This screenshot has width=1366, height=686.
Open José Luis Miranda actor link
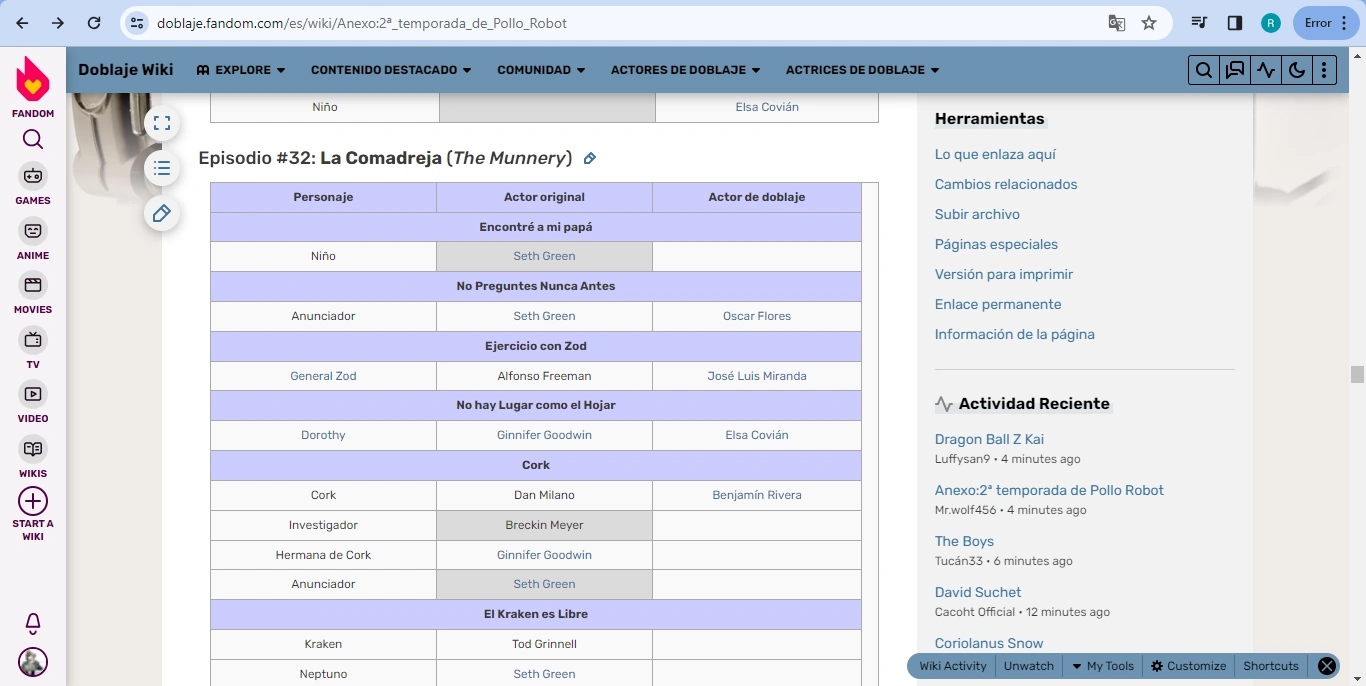pos(757,376)
